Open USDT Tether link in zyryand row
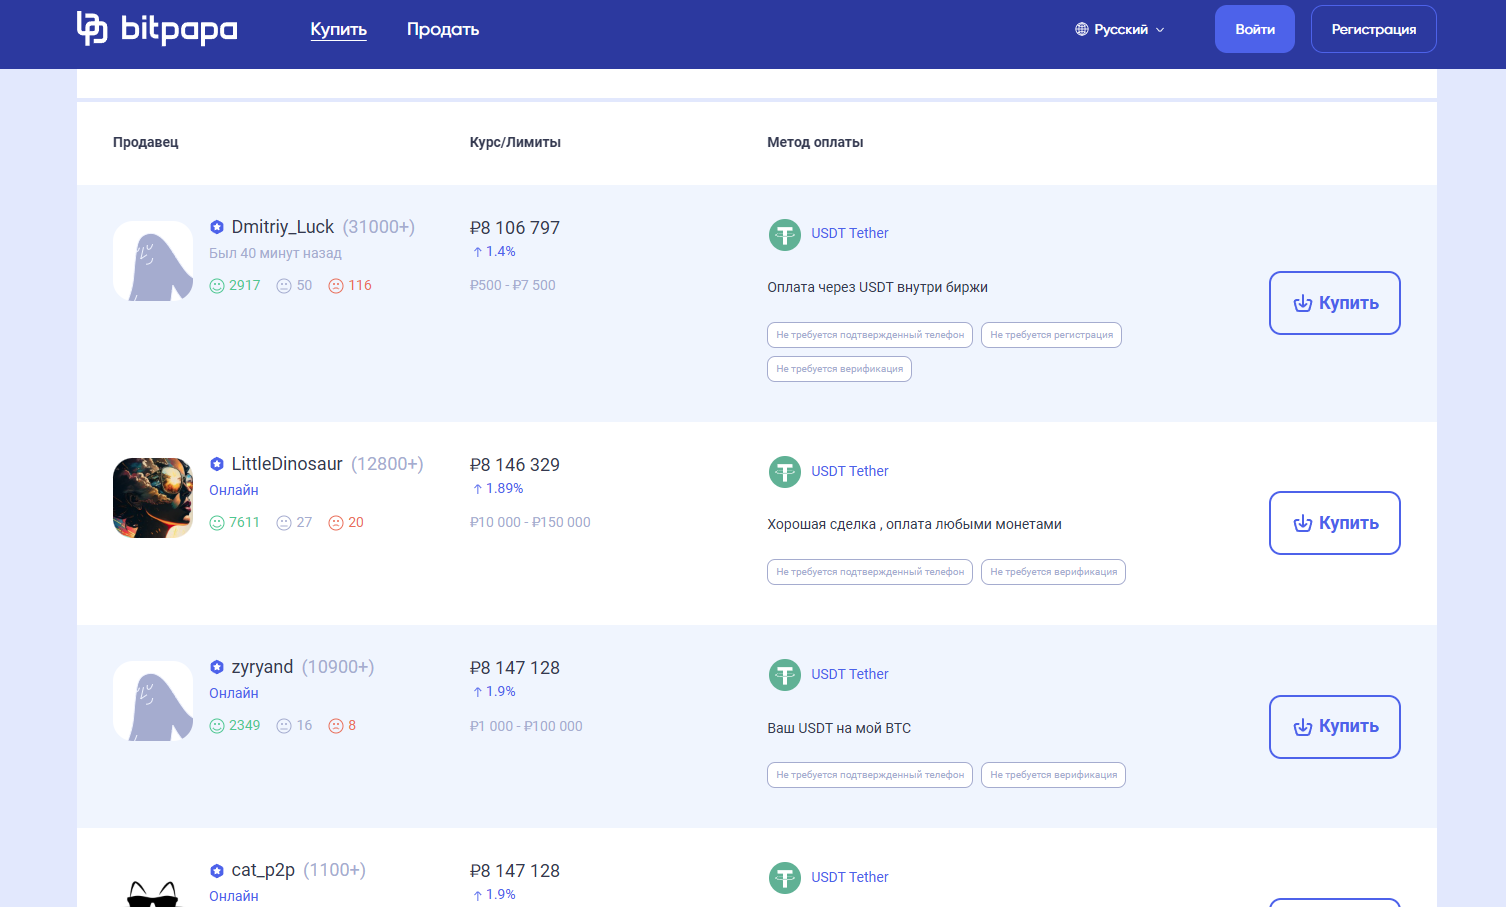The image size is (1506, 907). (850, 674)
